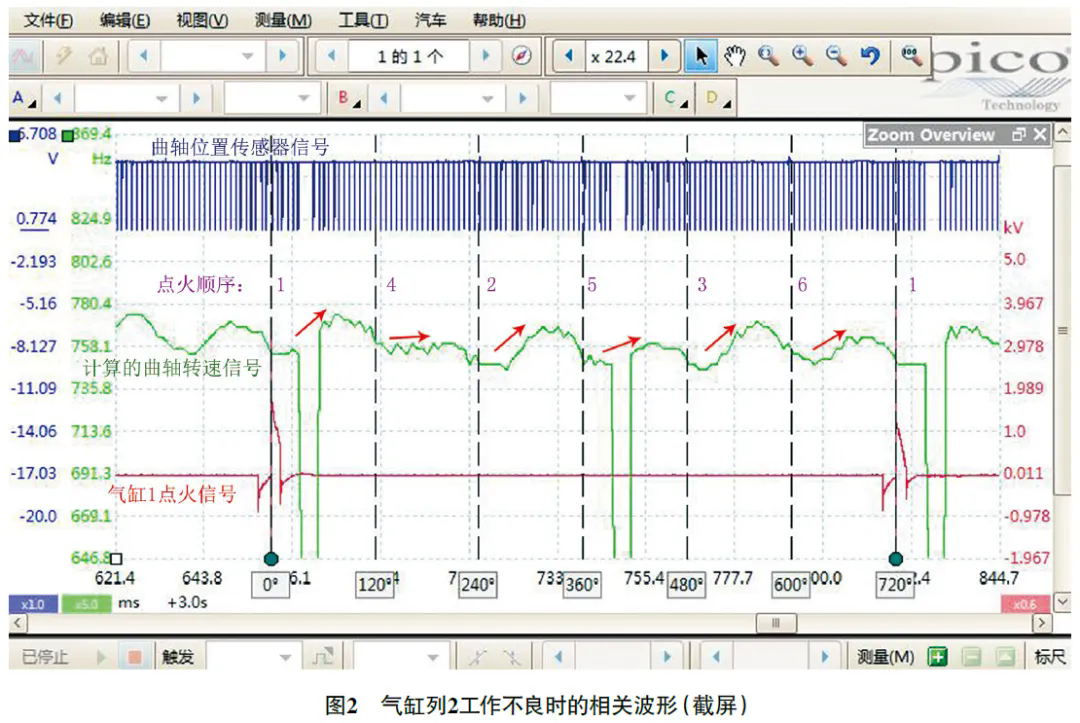This screenshot has width=1080, height=723.
Task: Open the 汽车 menu
Action: pyautogui.click(x=430, y=21)
